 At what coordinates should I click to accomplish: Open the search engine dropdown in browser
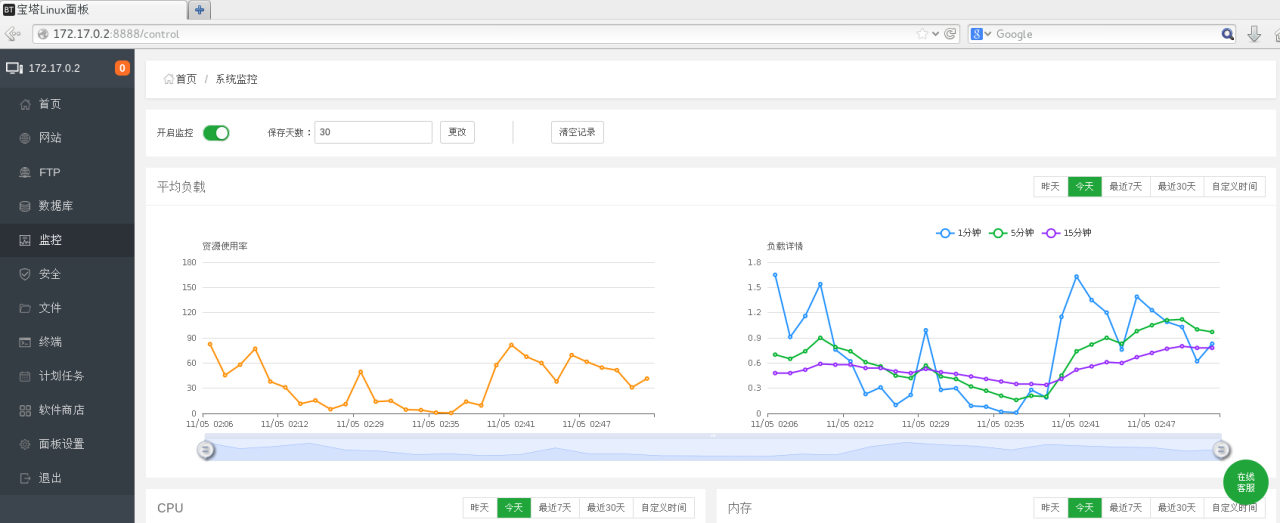click(981, 34)
